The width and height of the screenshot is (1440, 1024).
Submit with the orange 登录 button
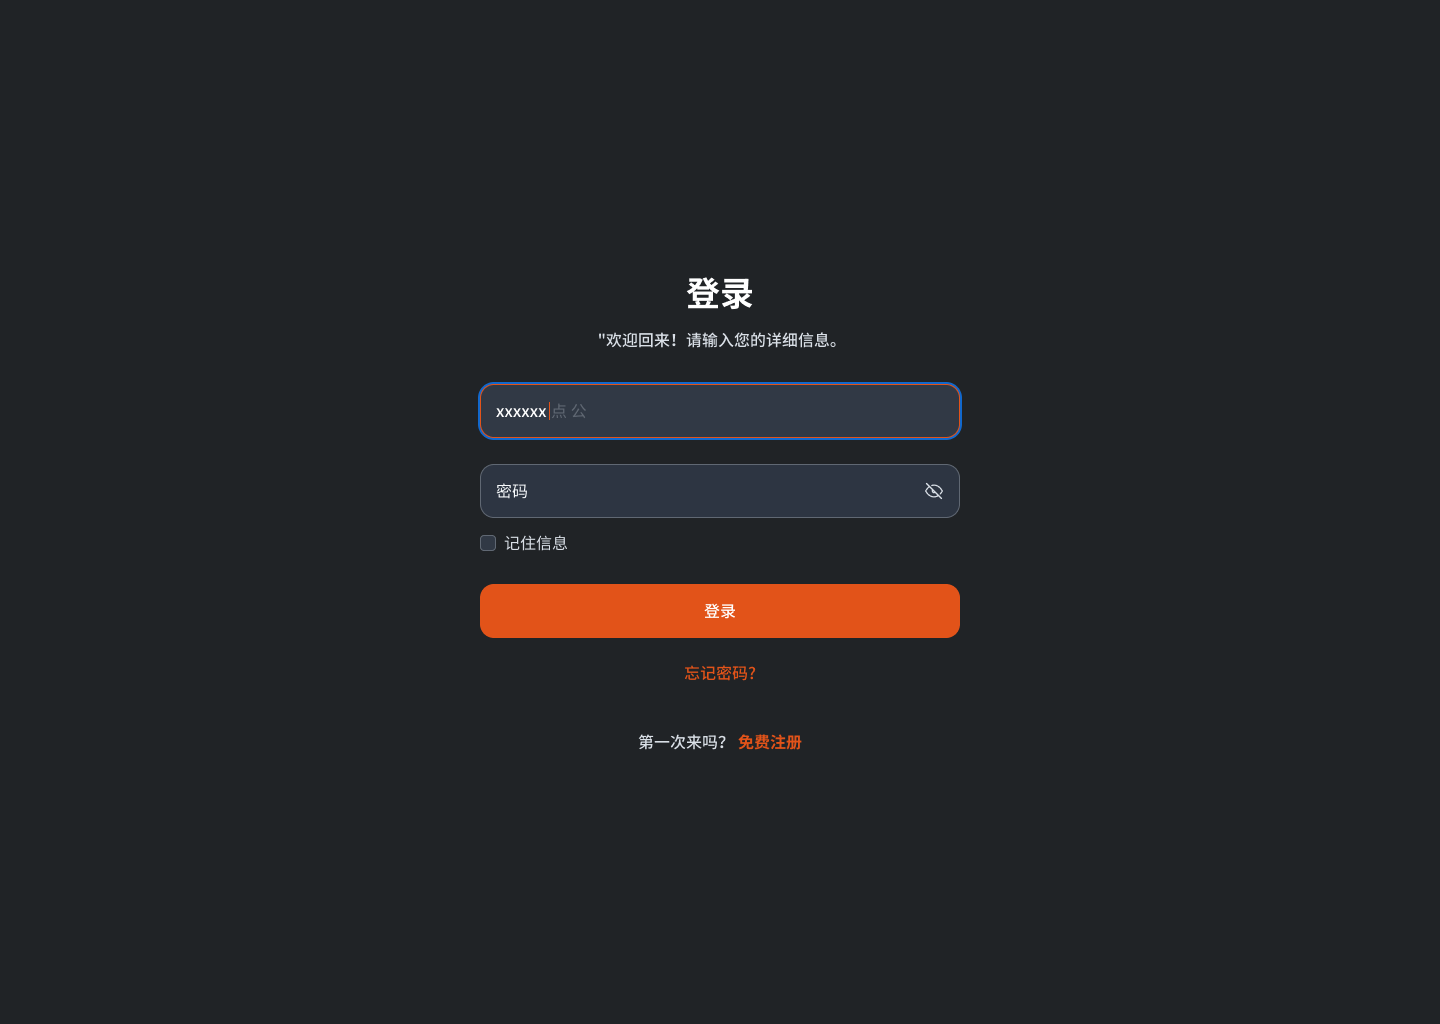(x=720, y=611)
